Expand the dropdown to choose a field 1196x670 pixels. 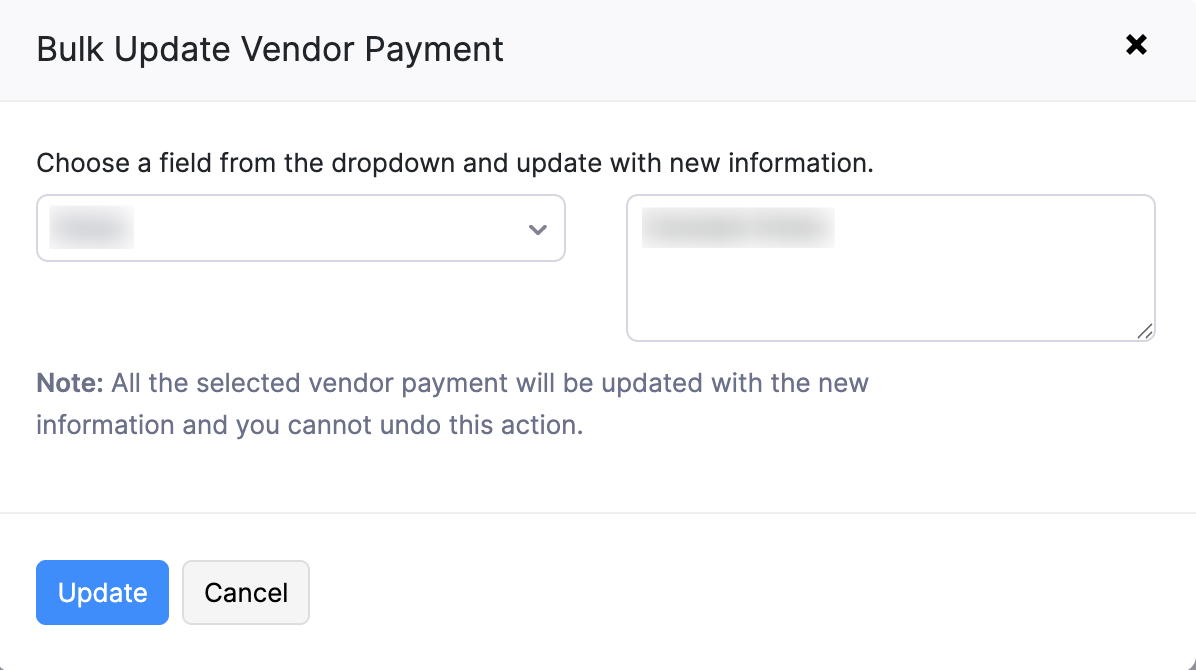coord(300,228)
